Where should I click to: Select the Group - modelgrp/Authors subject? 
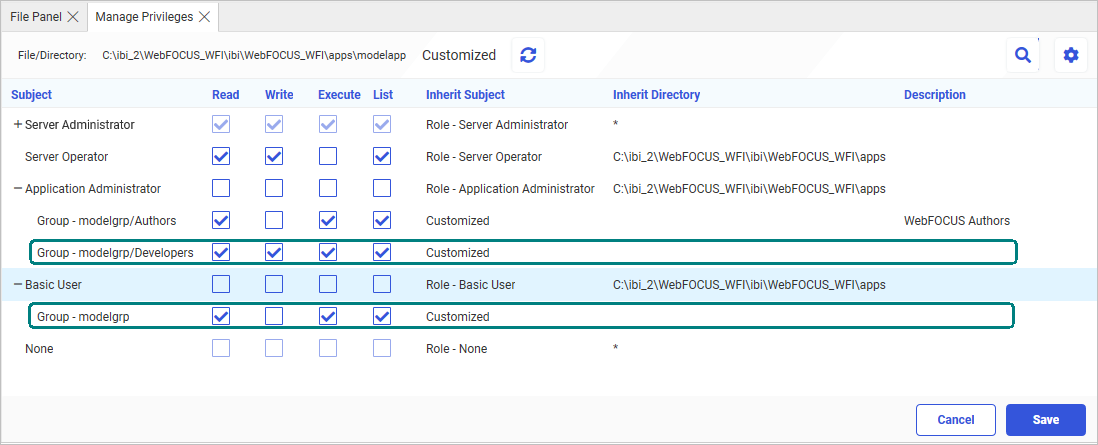106,221
